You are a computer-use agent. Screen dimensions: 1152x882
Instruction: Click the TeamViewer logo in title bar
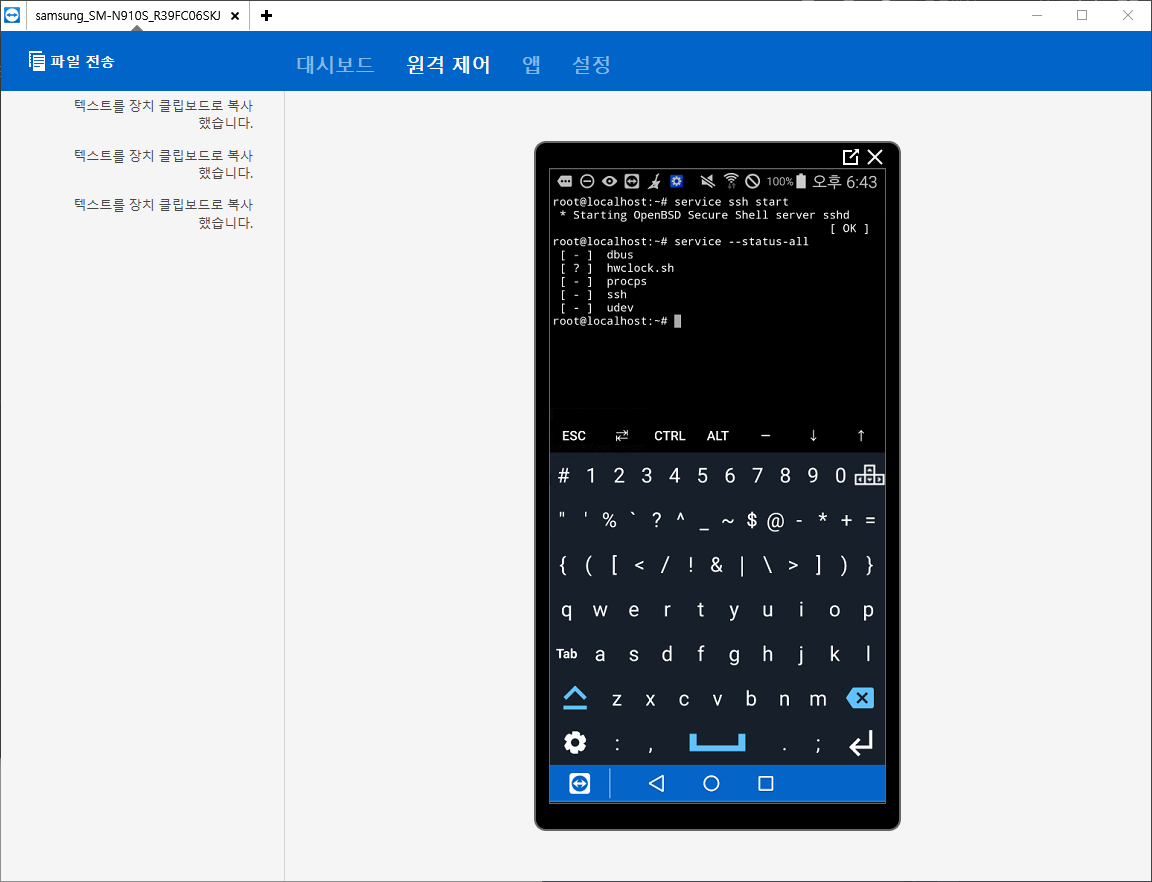click(12, 15)
